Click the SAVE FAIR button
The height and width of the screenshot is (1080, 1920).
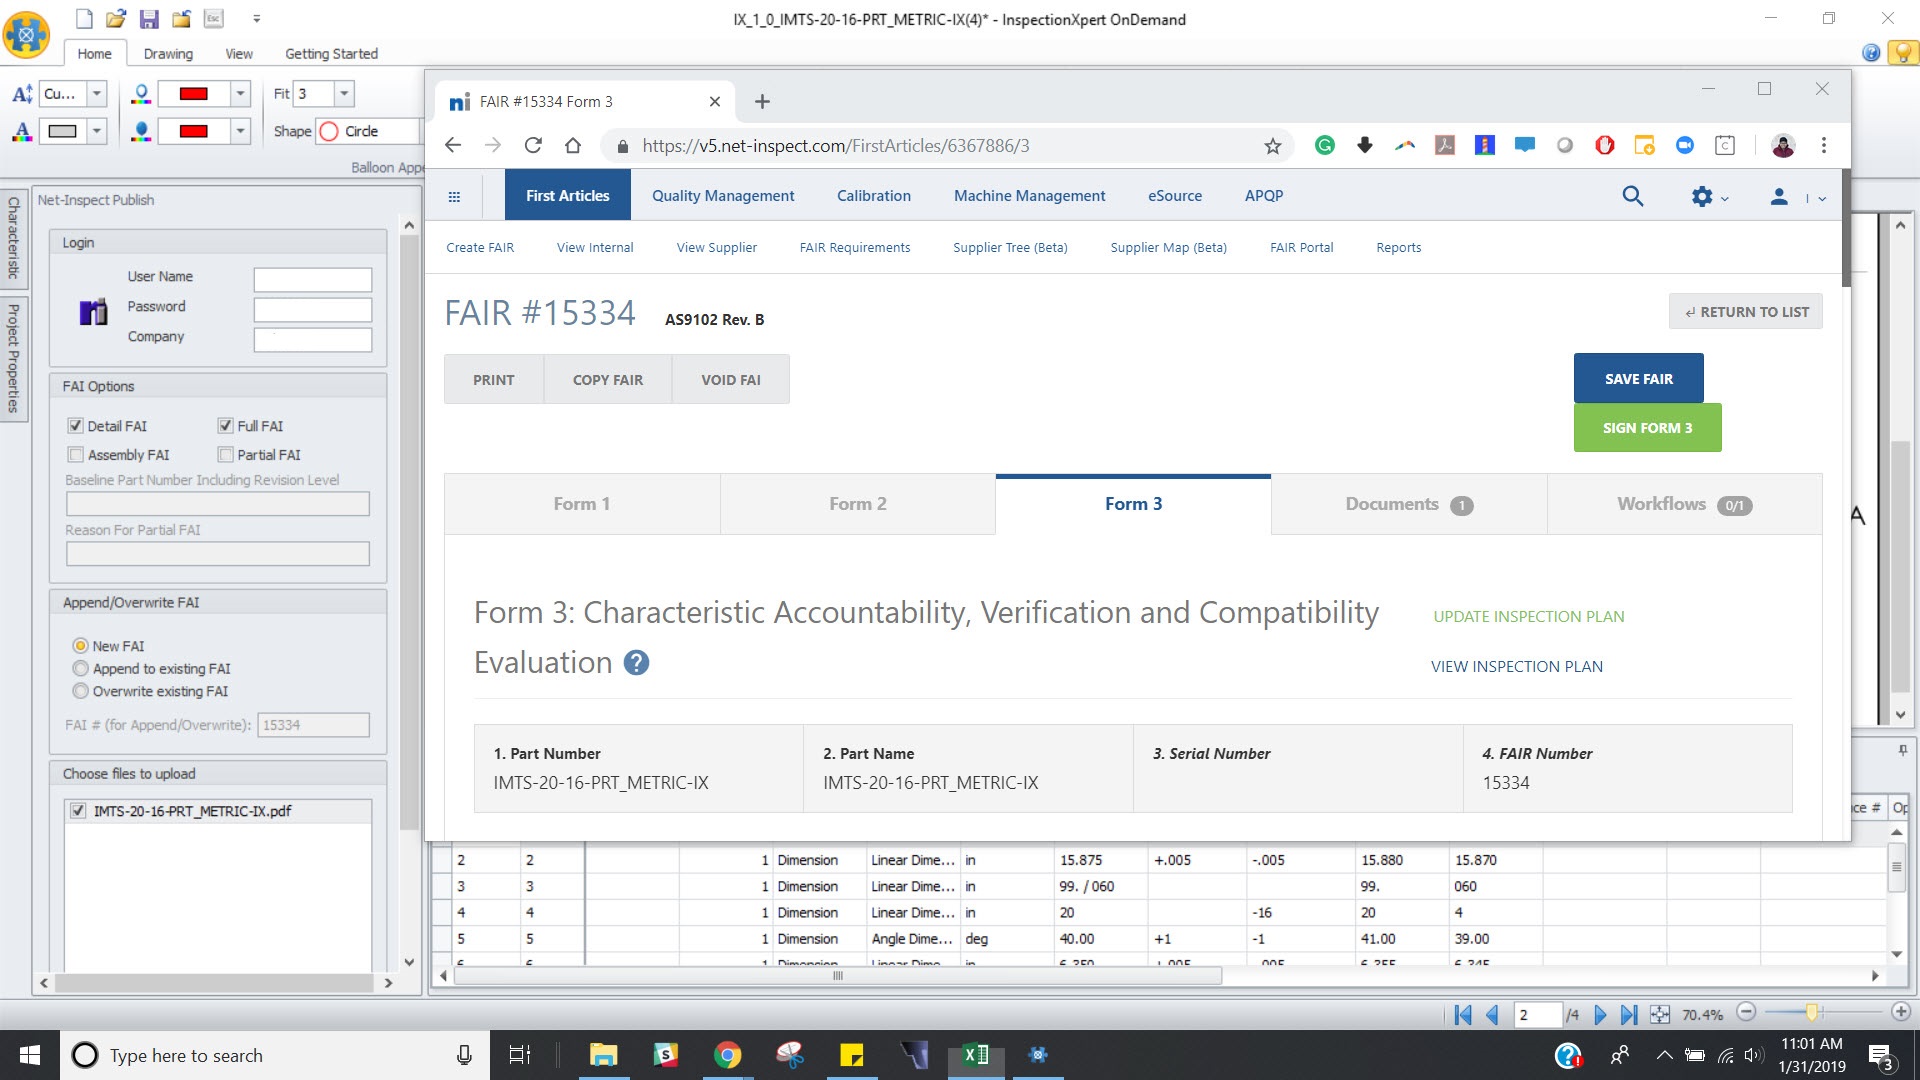tap(1638, 378)
